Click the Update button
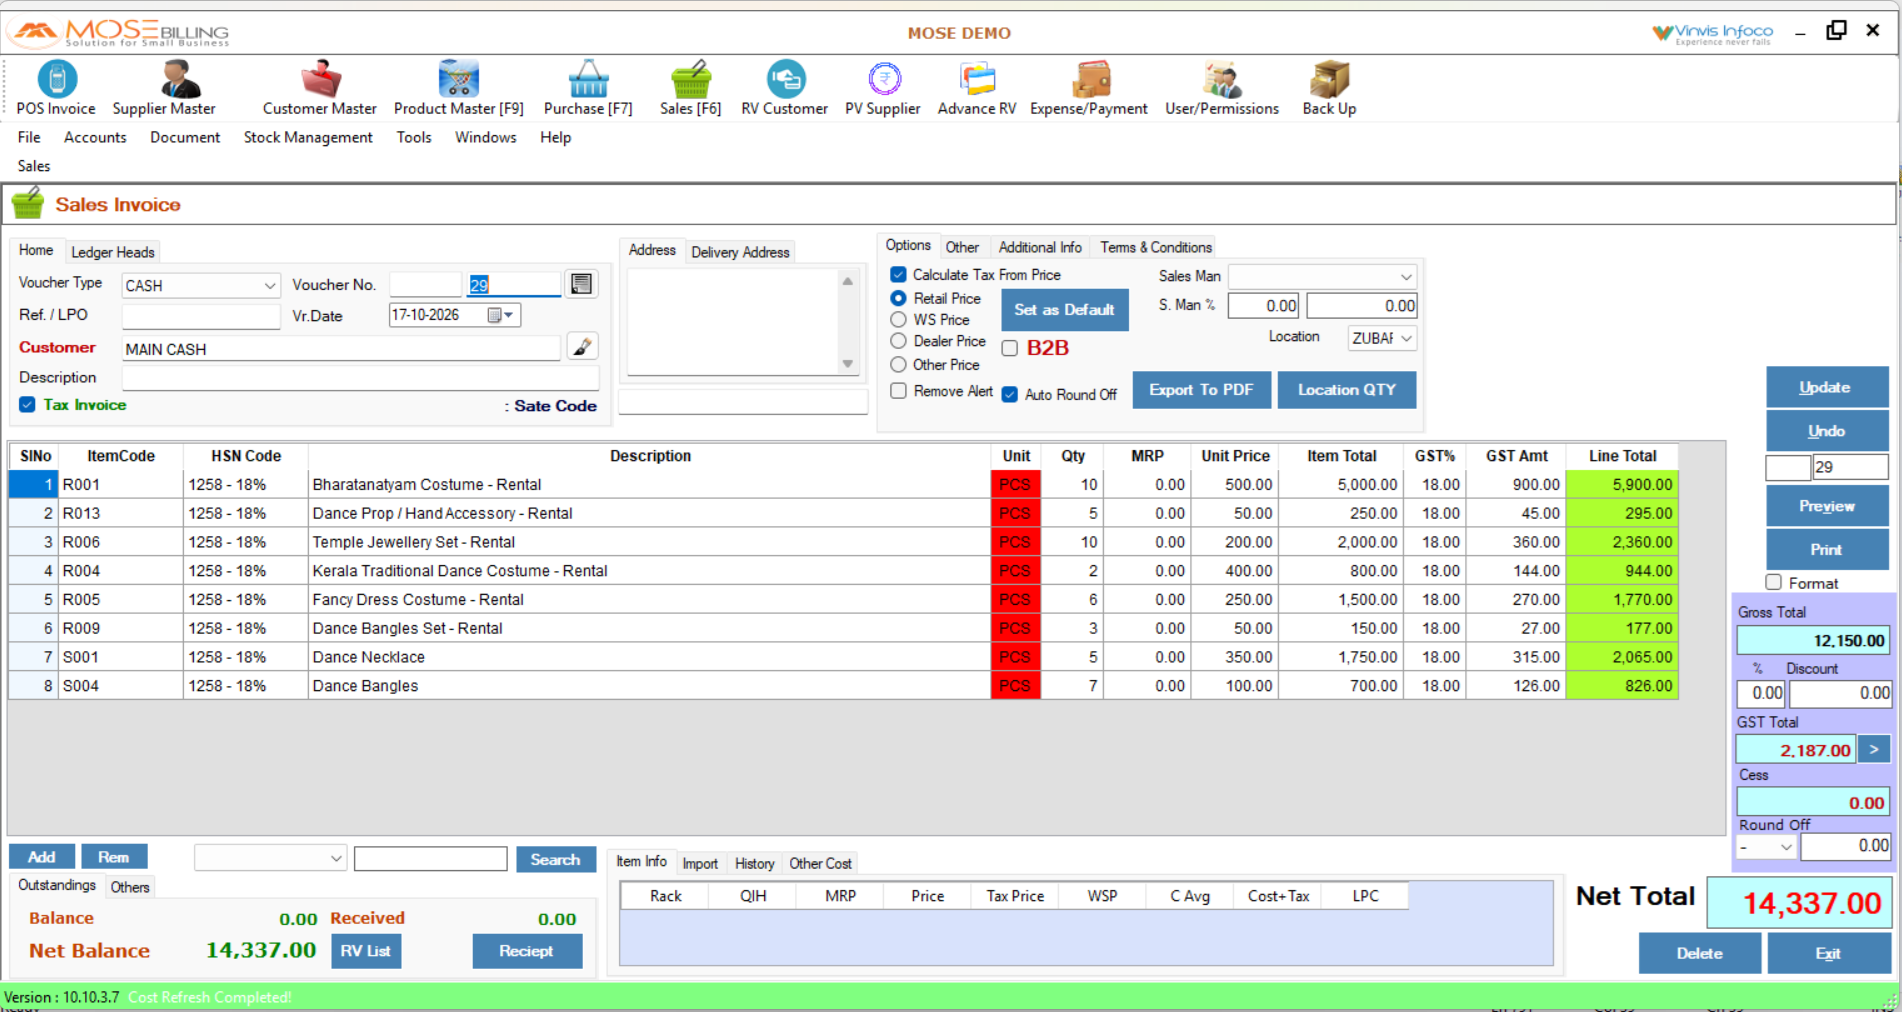This screenshot has width=1902, height=1012. click(1825, 387)
